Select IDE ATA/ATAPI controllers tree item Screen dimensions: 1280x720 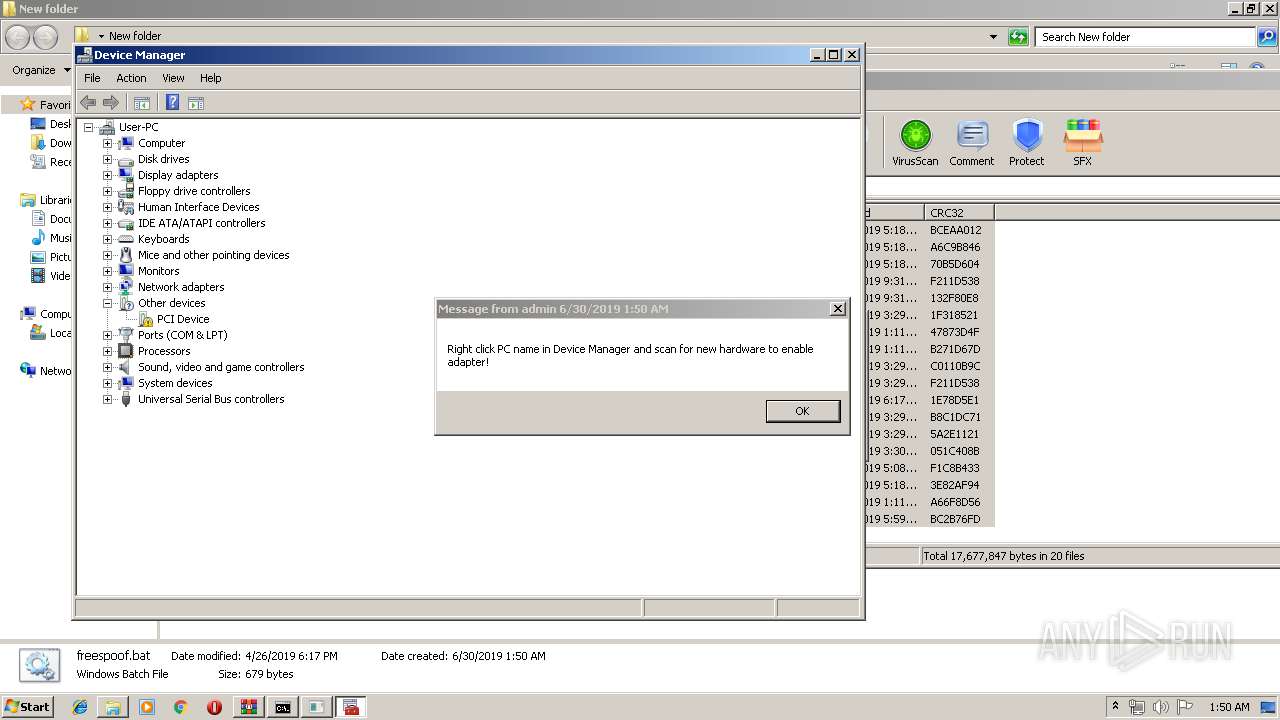point(201,223)
